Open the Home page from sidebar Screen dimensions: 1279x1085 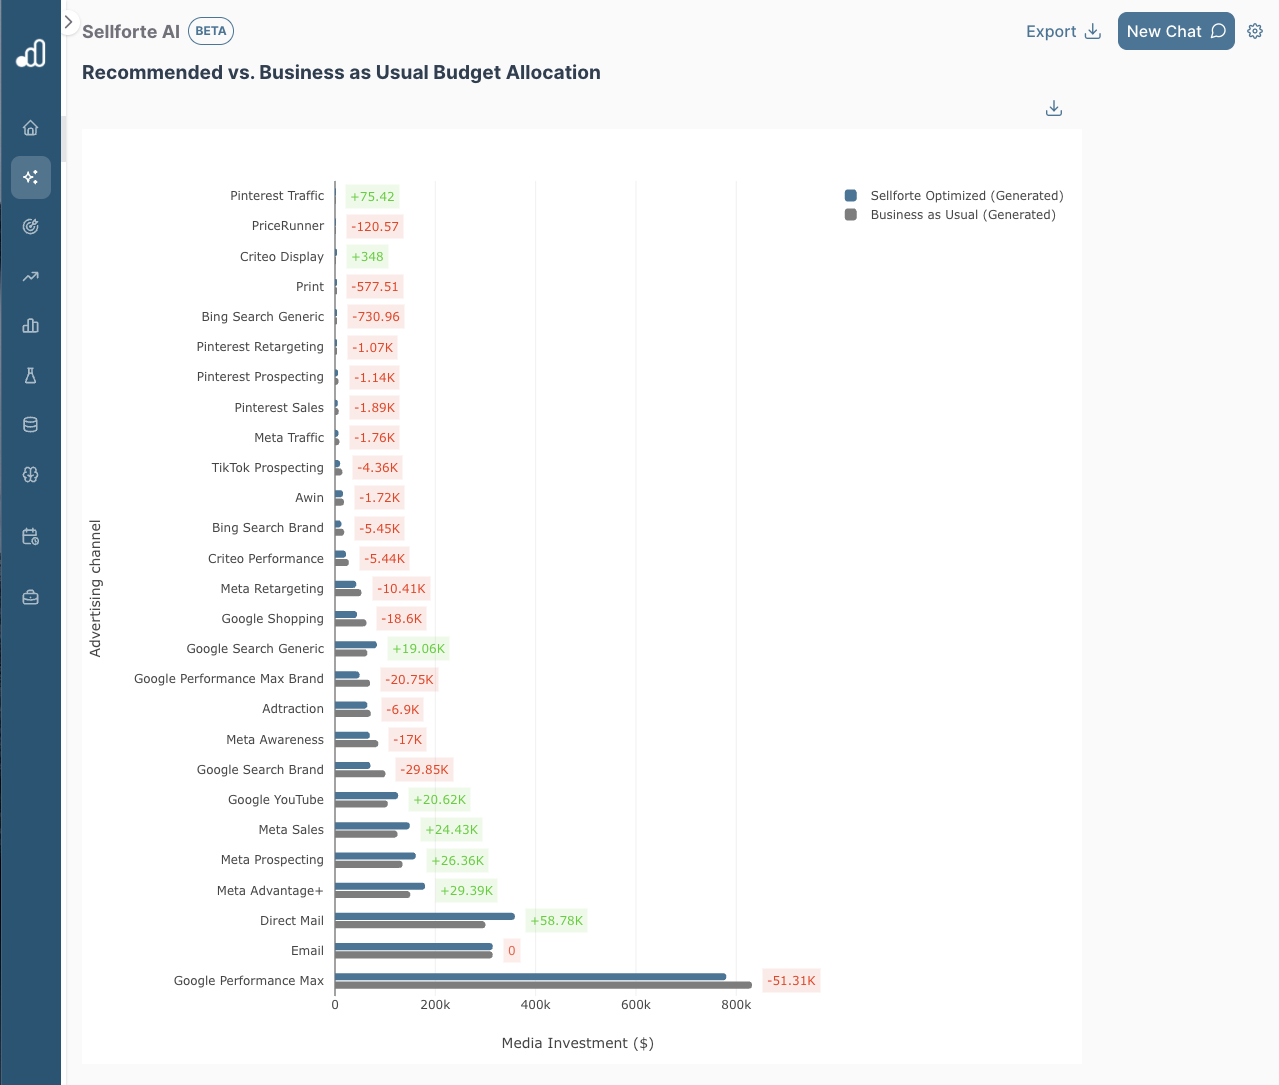31,128
